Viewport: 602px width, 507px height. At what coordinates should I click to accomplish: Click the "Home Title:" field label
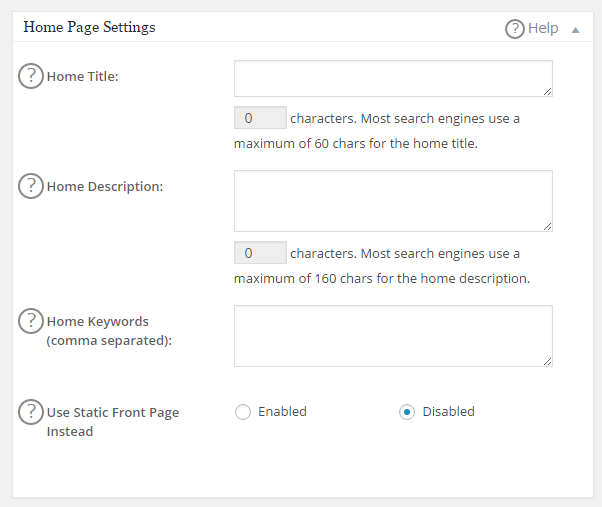(82, 77)
